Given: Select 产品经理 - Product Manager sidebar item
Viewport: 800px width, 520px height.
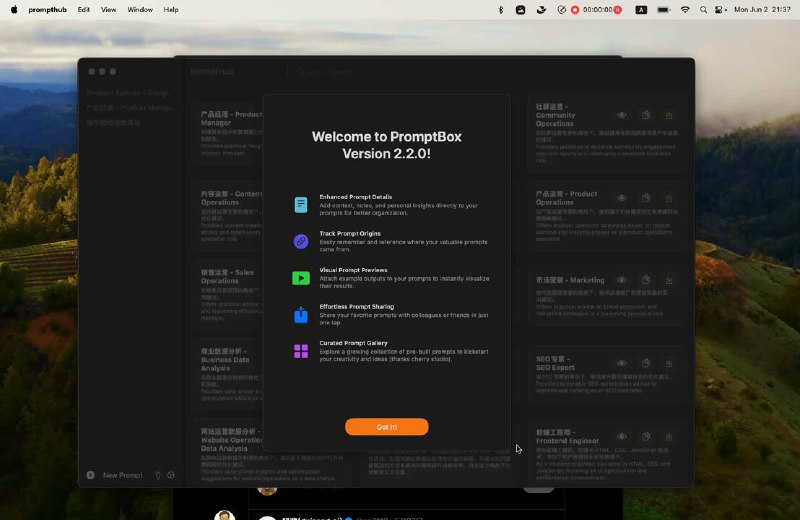Looking at the screenshot, I should tap(130, 108).
